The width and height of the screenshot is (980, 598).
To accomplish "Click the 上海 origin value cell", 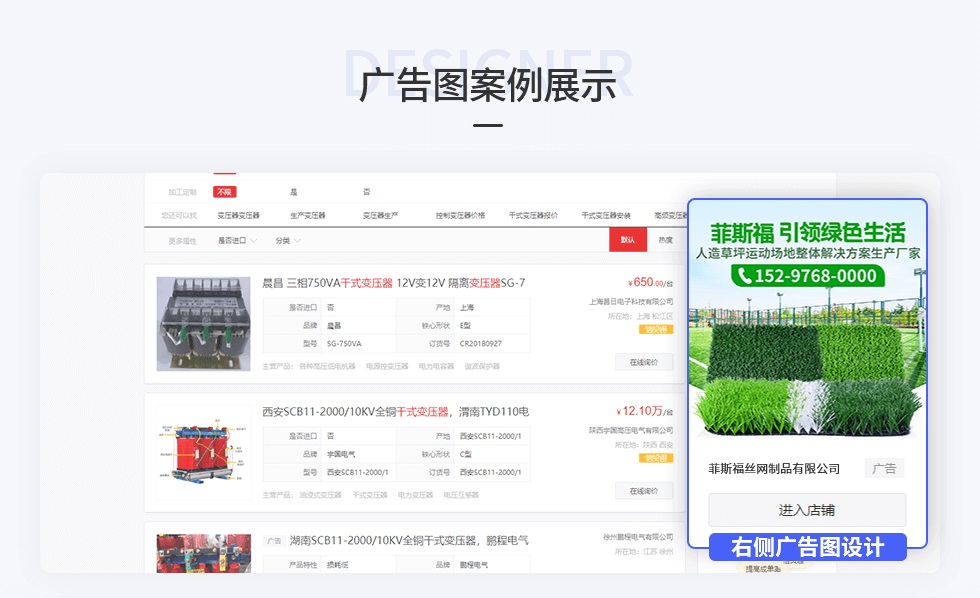I will 467,307.
